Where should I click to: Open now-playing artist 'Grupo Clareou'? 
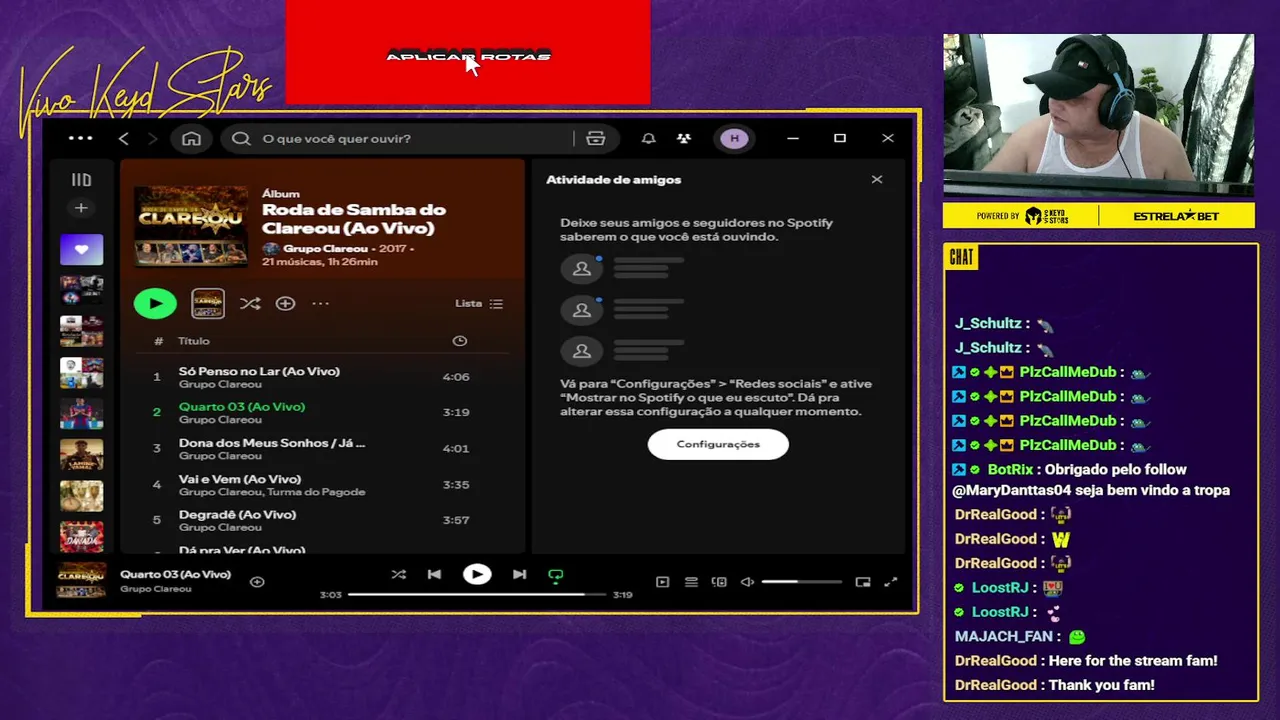(x=156, y=589)
